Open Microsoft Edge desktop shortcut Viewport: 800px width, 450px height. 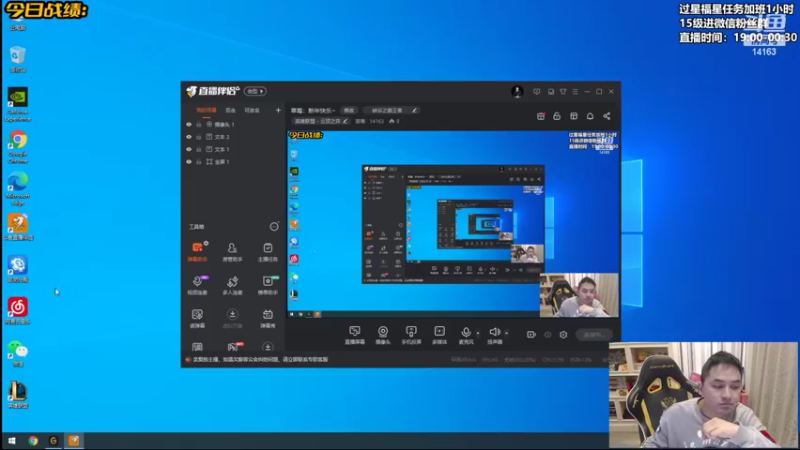tap(18, 189)
